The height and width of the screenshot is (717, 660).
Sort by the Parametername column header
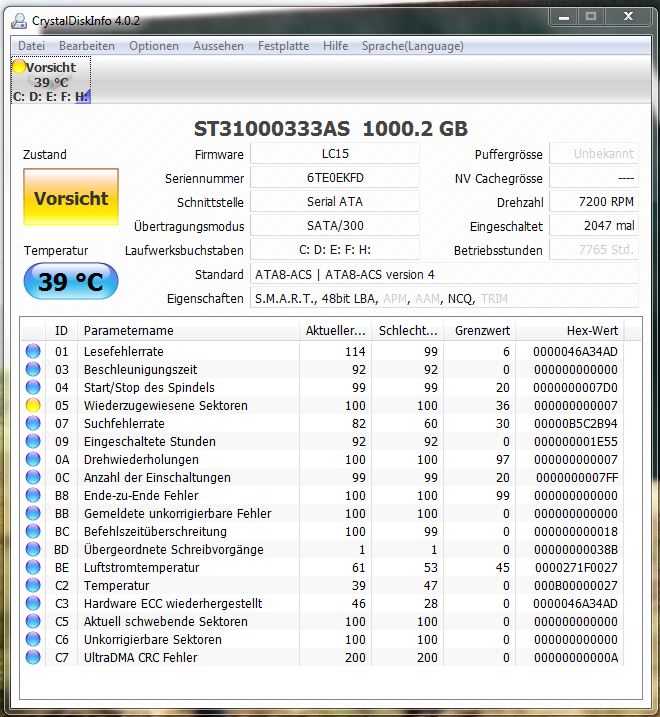coord(188,331)
